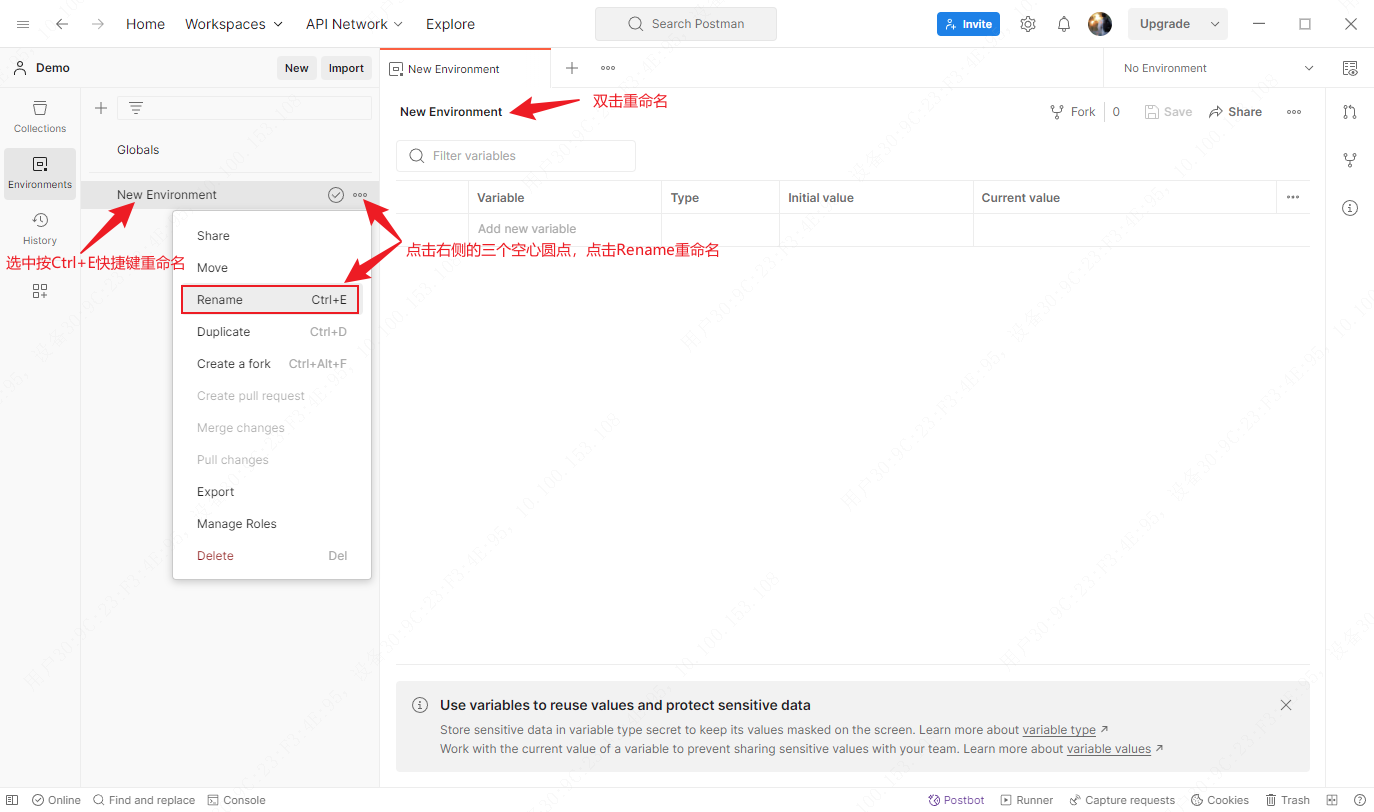
Task: Open Trash in the status bar
Action: pyautogui.click(x=1288, y=800)
